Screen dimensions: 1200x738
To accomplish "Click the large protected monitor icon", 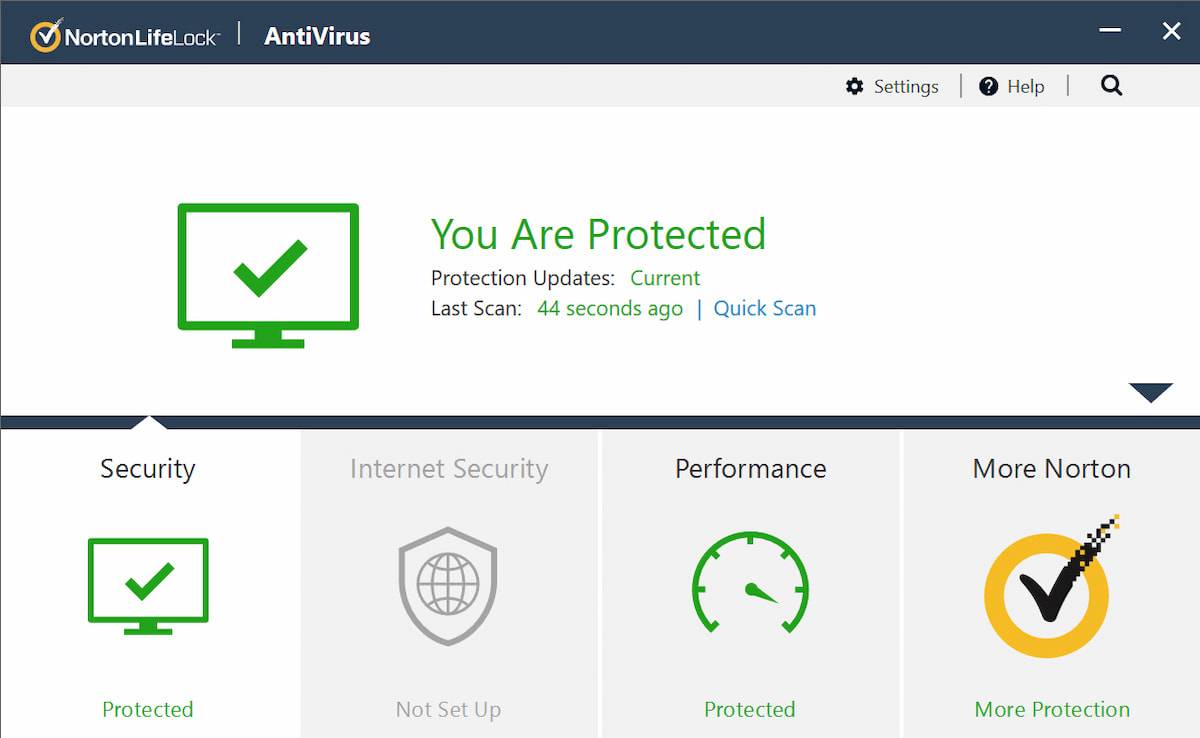I will (x=268, y=275).
